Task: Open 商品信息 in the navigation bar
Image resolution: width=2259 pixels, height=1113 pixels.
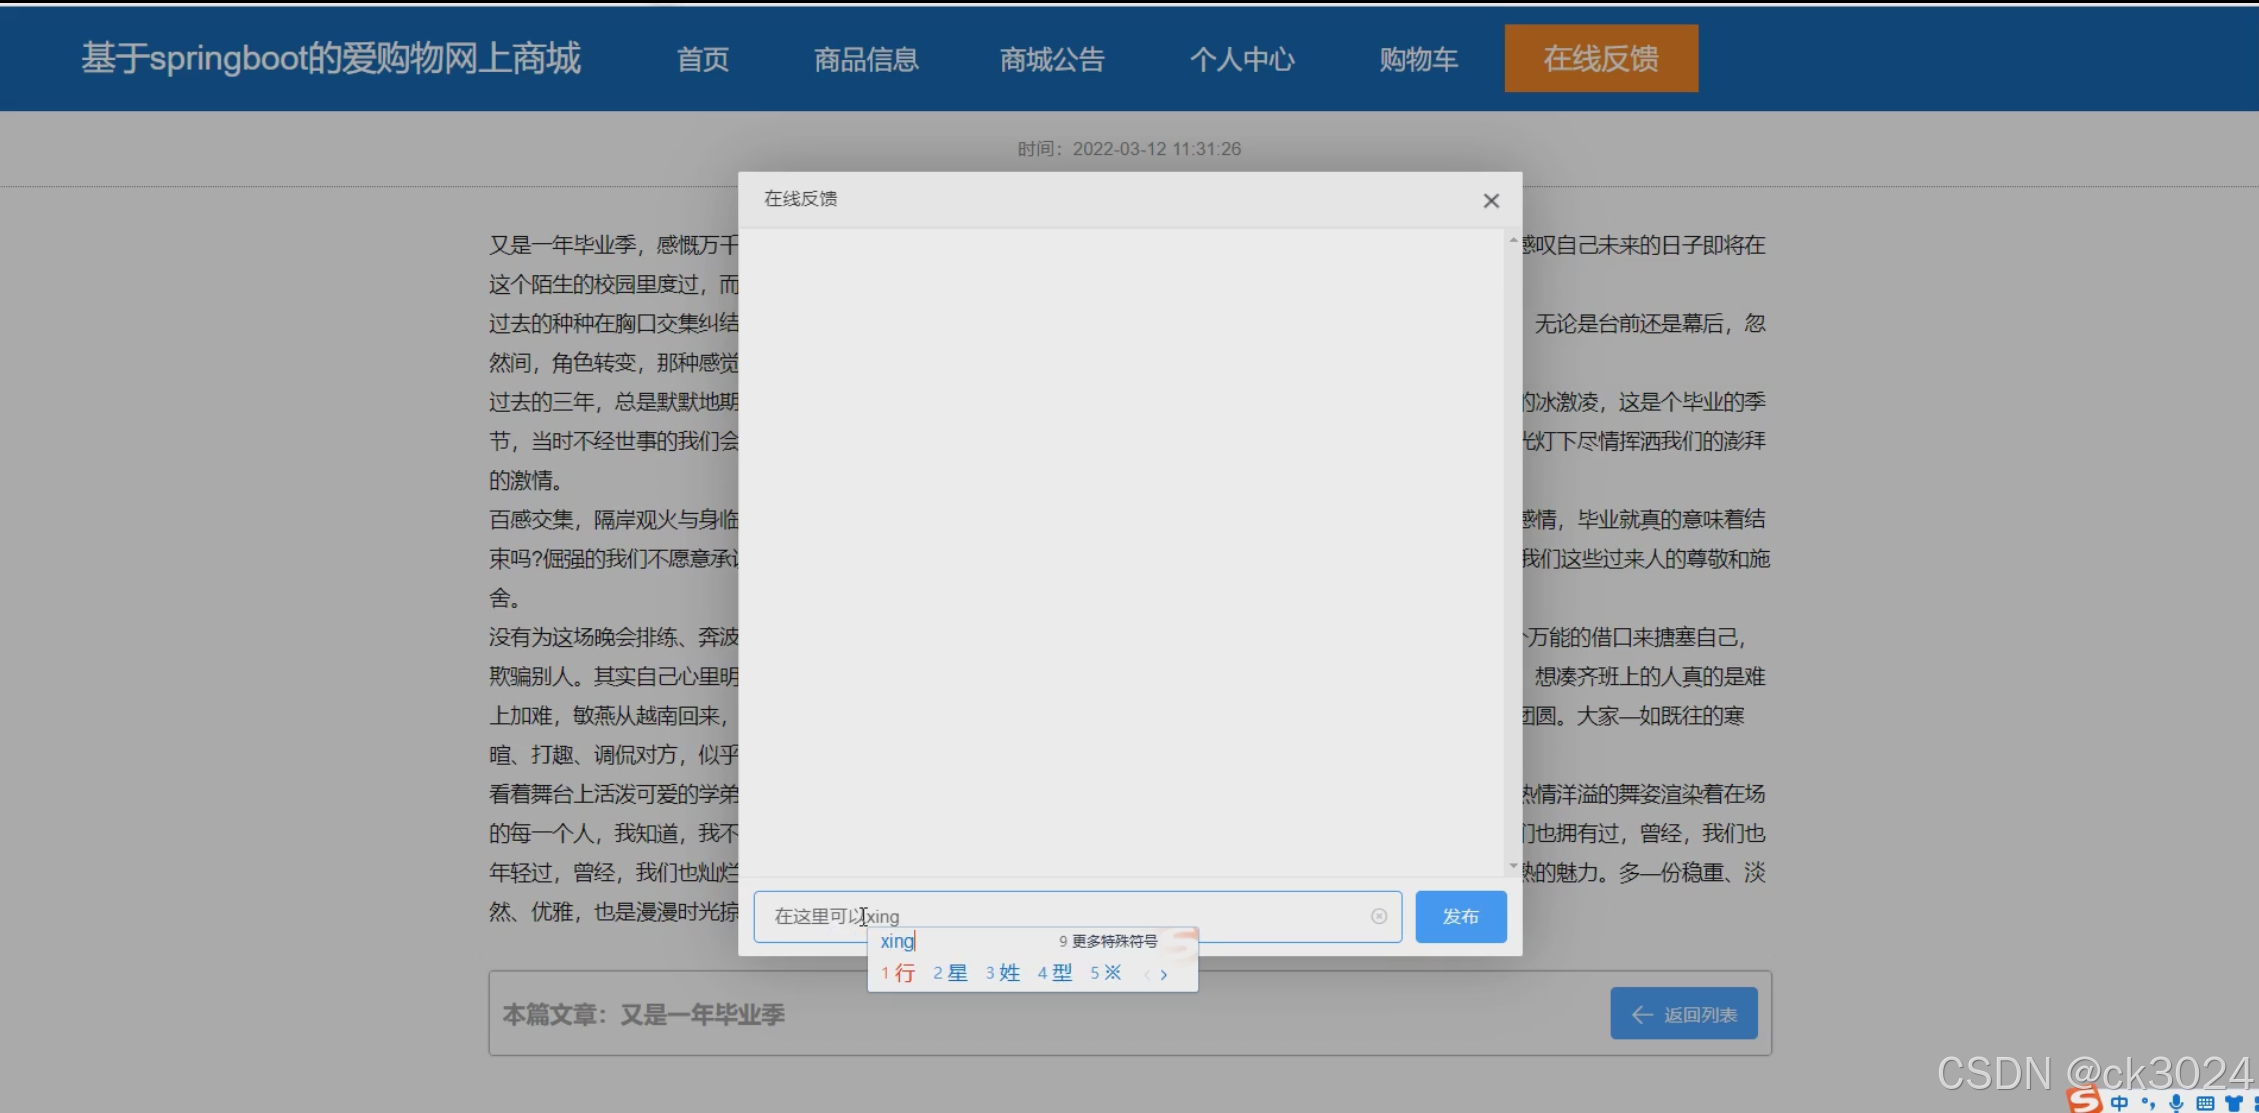Action: click(866, 59)
